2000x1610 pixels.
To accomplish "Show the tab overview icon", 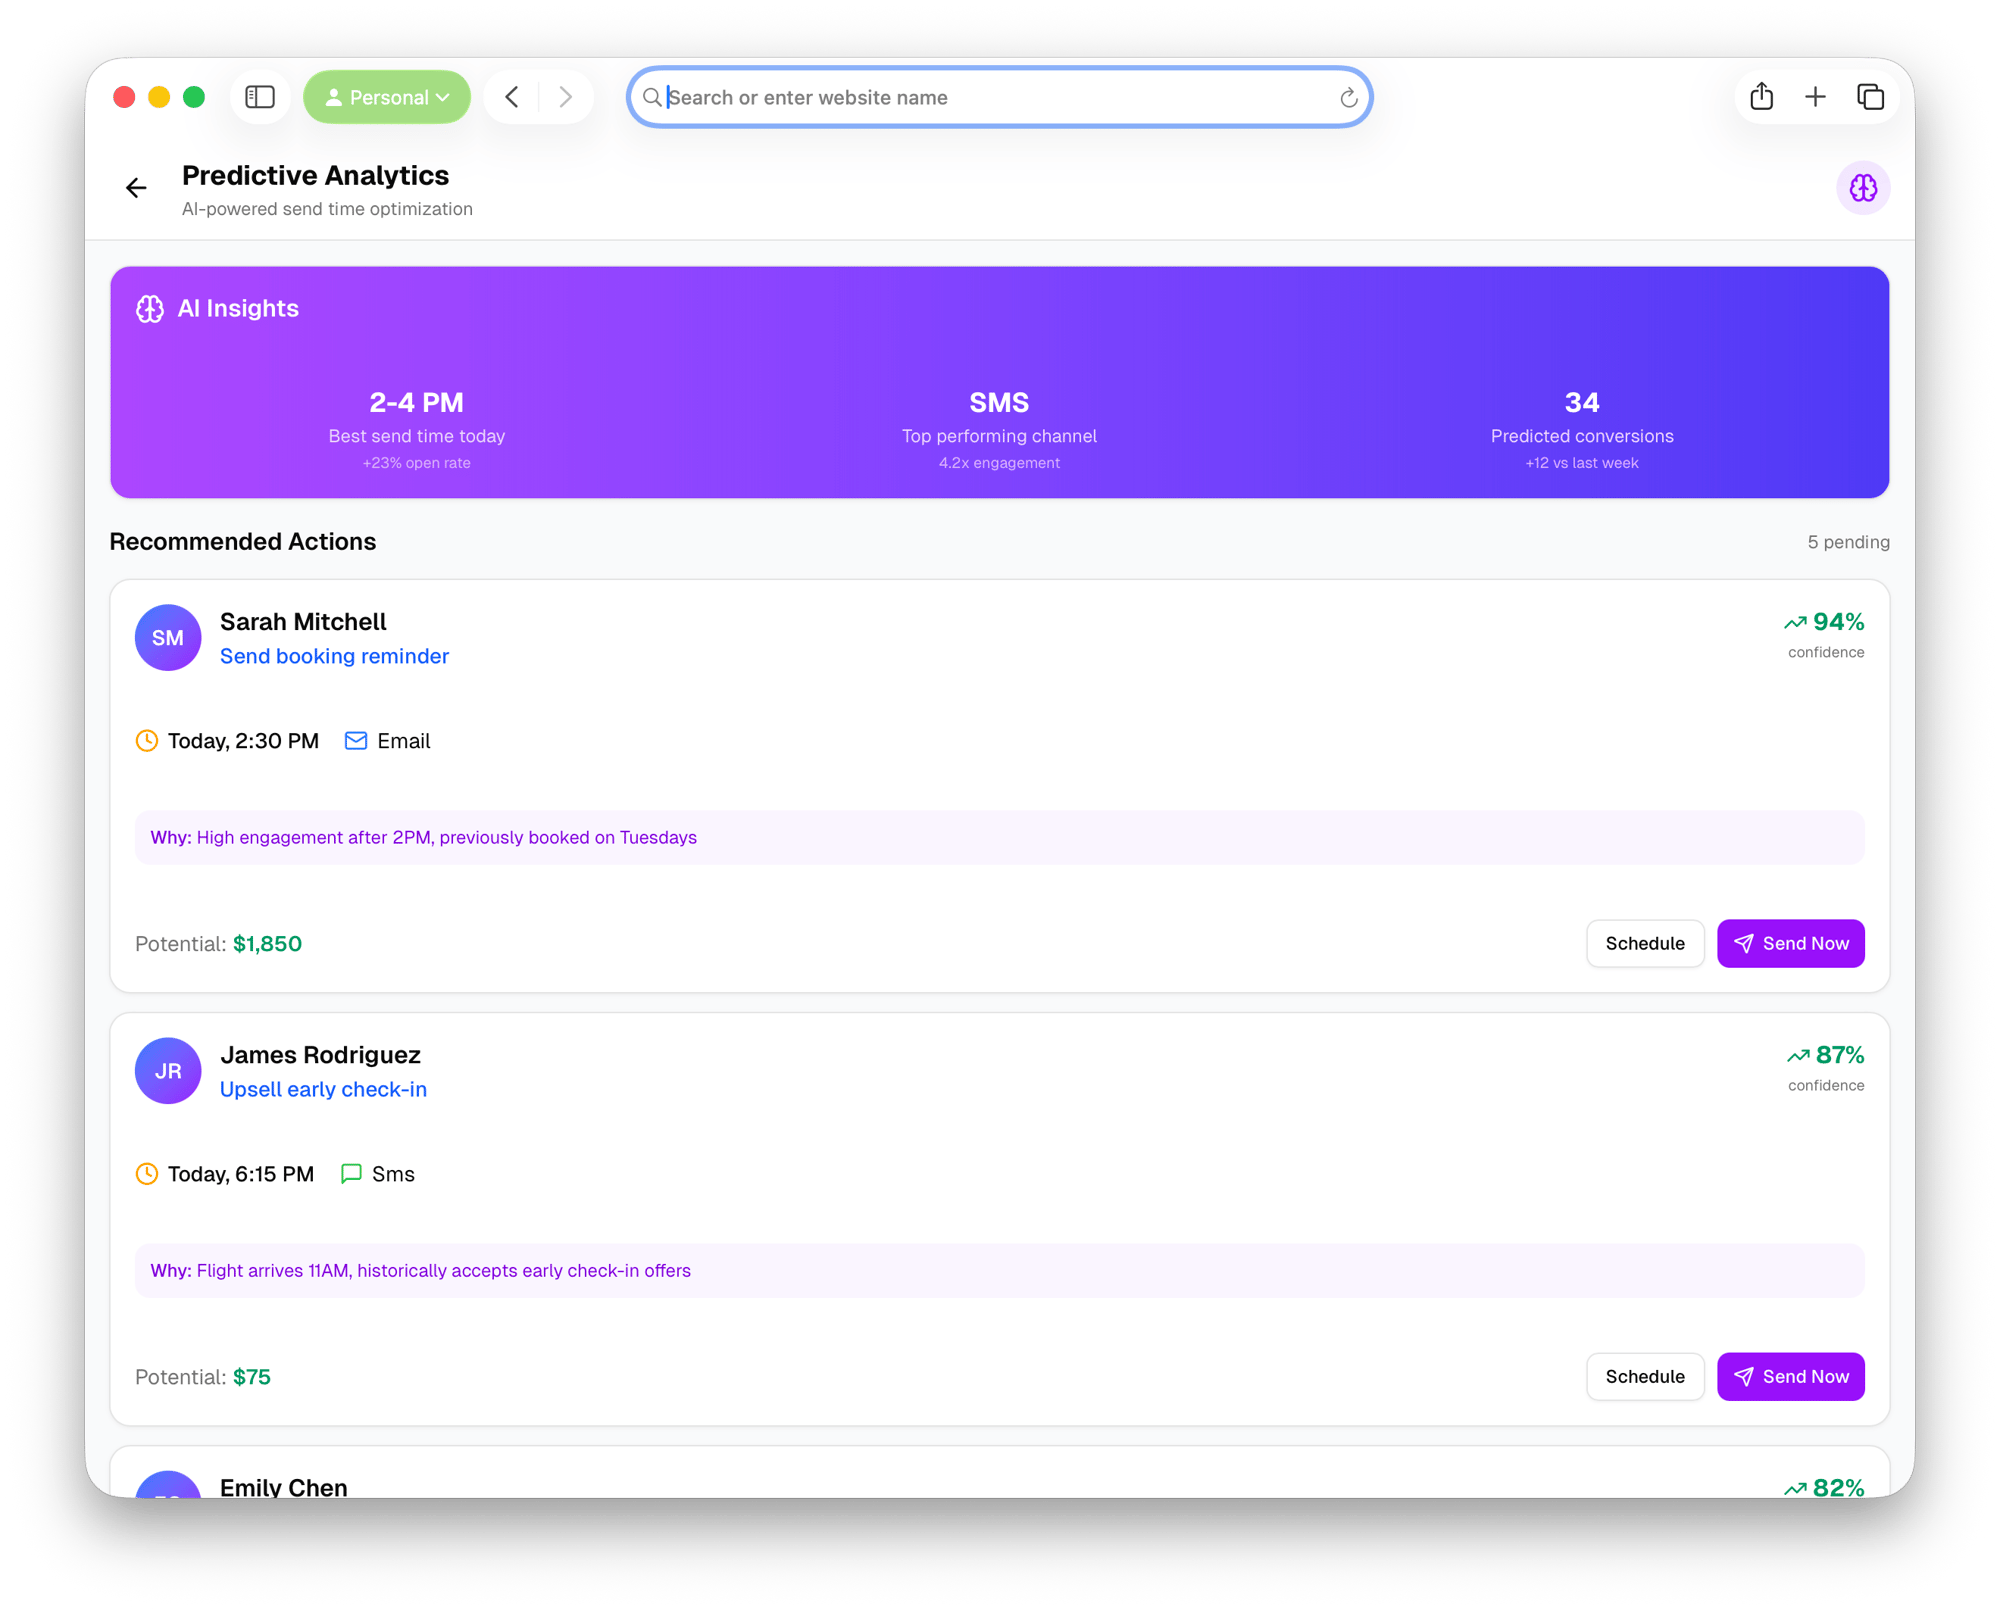I will pos(1870,97).
